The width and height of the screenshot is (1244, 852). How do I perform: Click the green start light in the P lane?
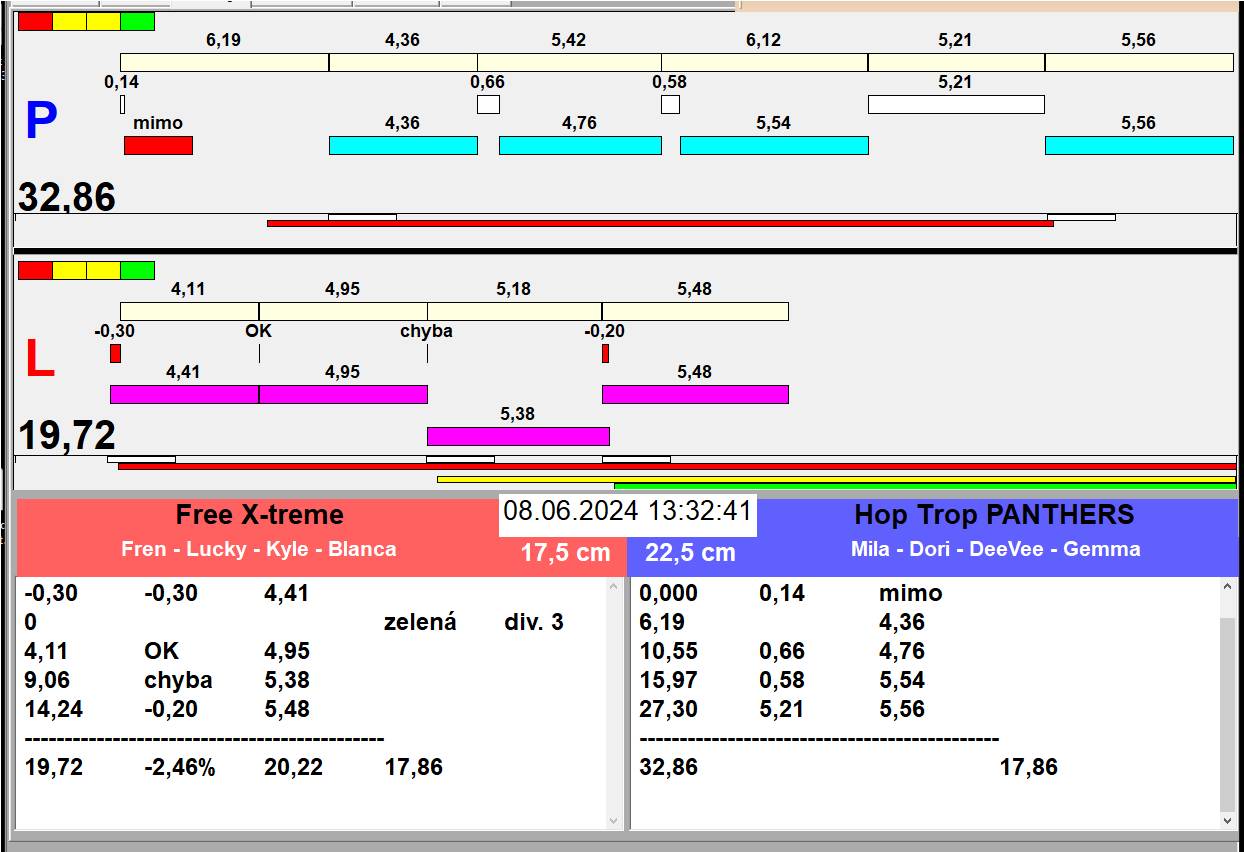coord(137,21)
